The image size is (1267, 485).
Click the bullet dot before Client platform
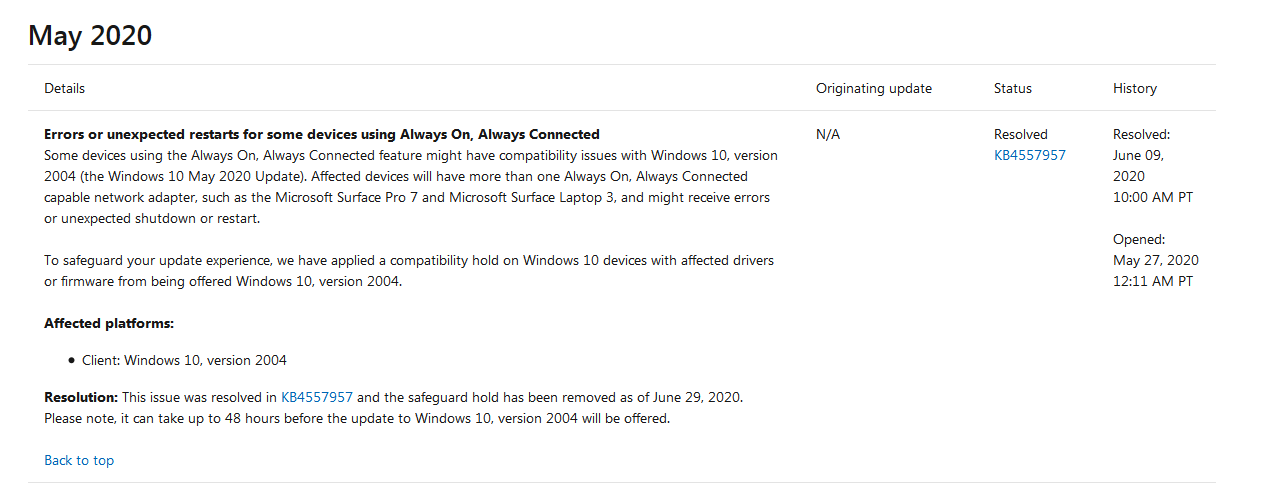click(72, 360)
